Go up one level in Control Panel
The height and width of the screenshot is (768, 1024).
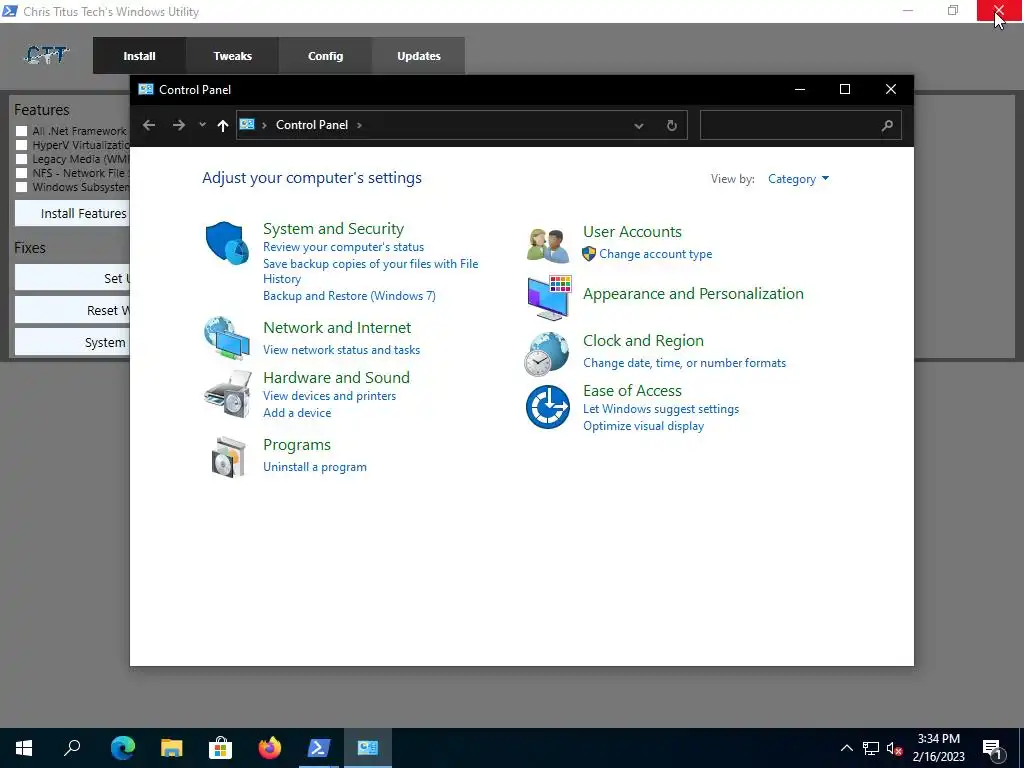point(223,125)
